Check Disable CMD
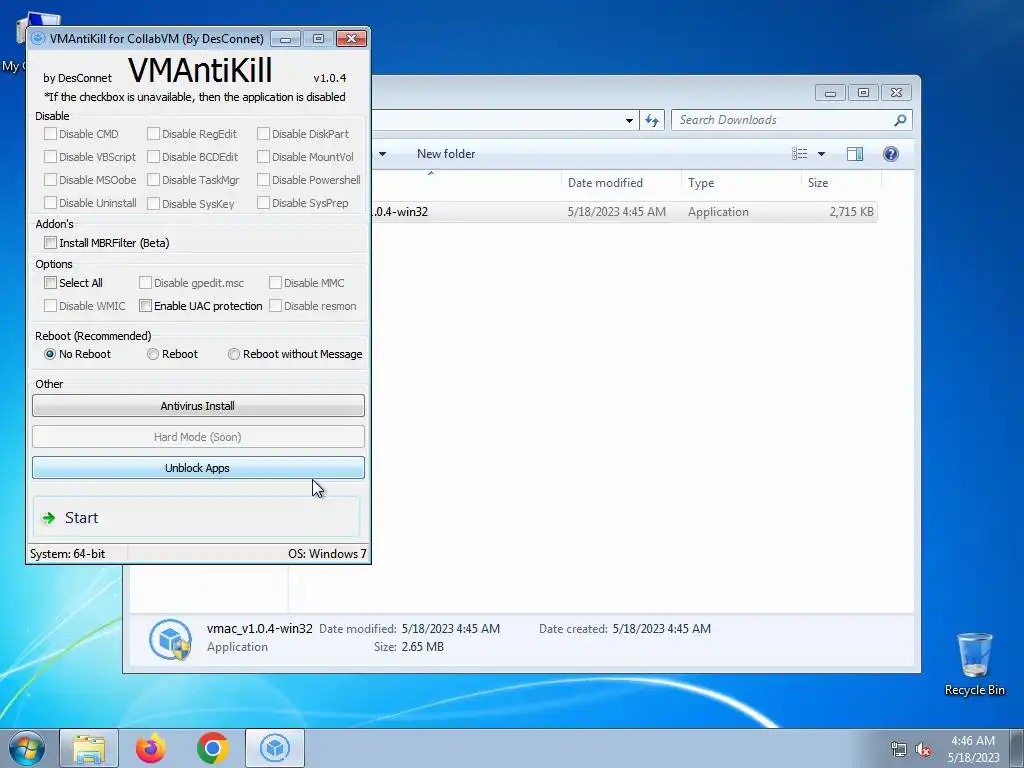Screen dimensions: 1024x768 point(50,134)
